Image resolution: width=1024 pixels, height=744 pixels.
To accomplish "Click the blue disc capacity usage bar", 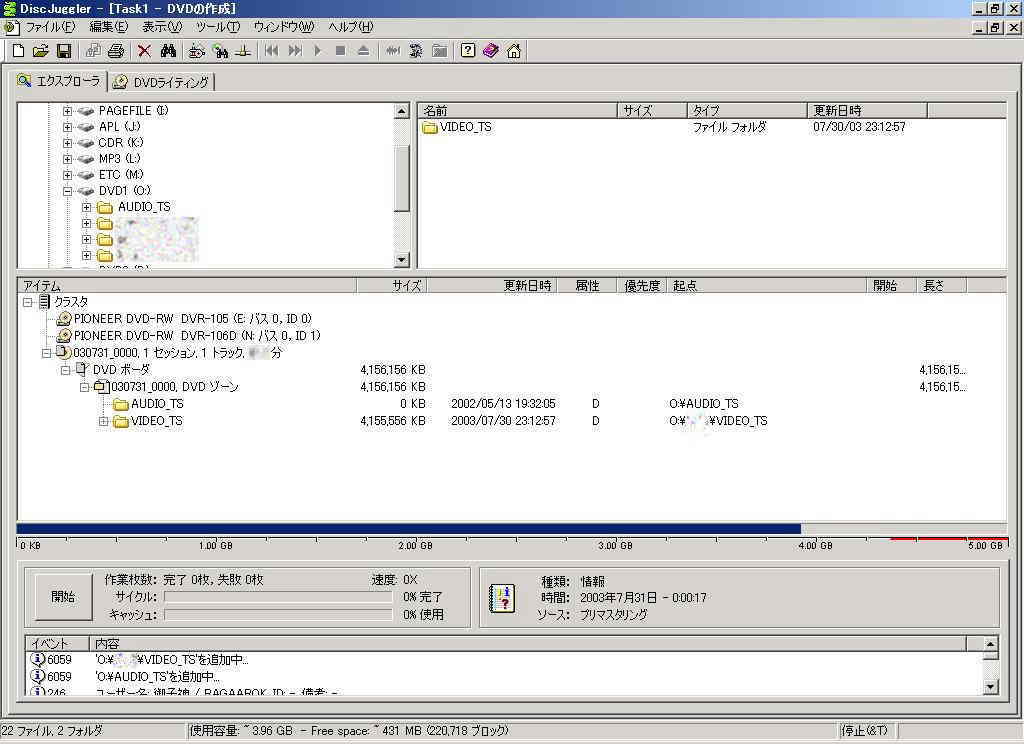I will [x=409, y=529].
